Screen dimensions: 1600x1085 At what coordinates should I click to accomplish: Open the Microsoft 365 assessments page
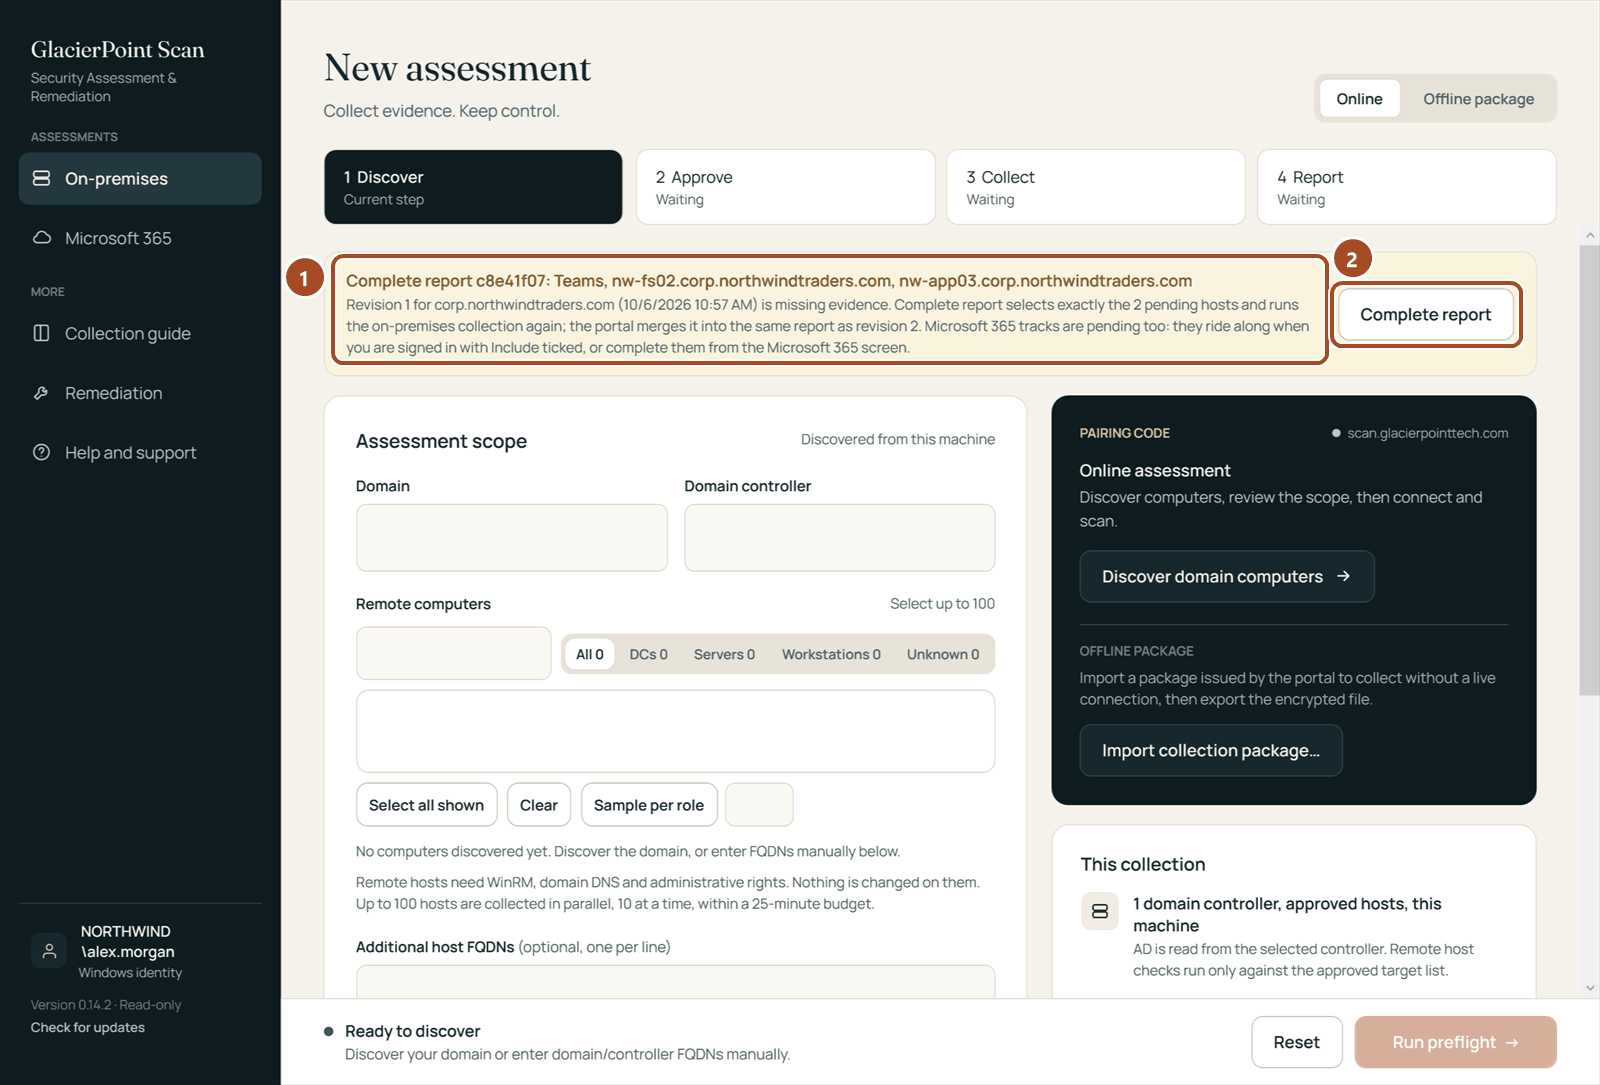140,238
